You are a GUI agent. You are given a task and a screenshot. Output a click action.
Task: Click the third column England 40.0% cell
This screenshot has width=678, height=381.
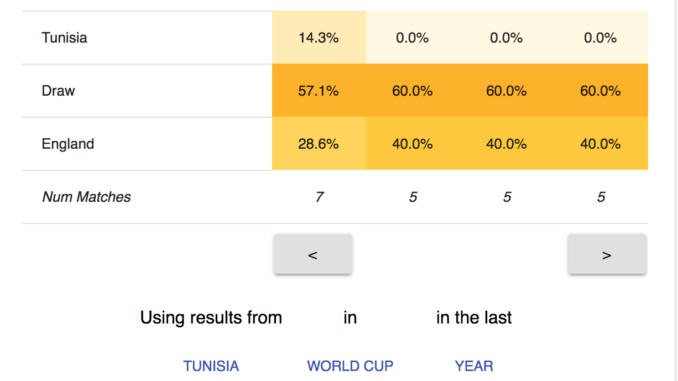coord(506,144)
